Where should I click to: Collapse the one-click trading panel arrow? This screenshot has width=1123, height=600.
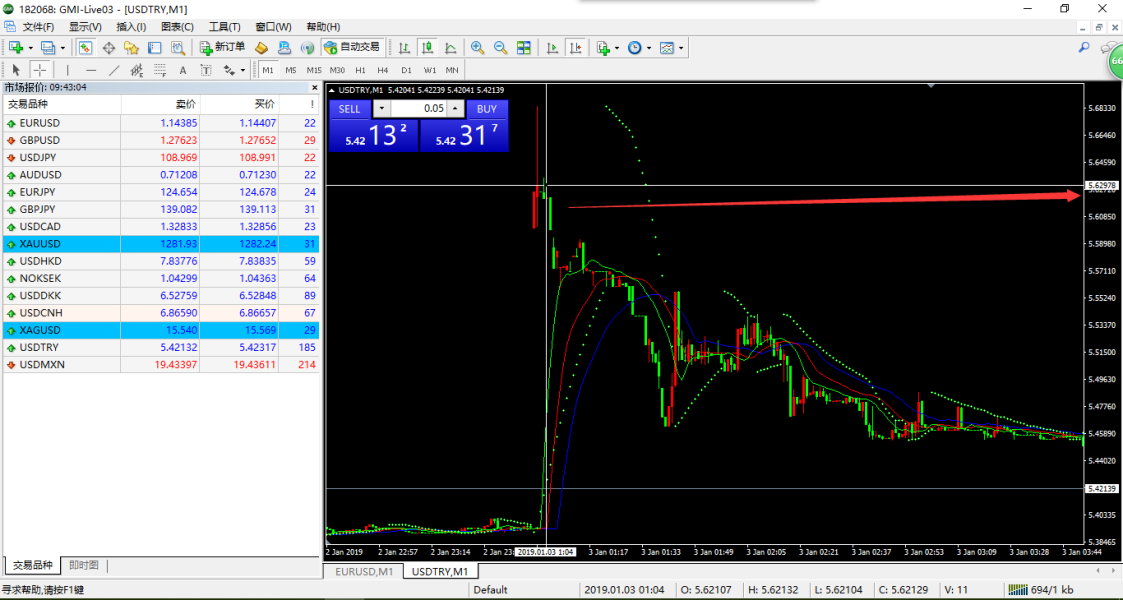pyautogui.click(x=332, y=91)
